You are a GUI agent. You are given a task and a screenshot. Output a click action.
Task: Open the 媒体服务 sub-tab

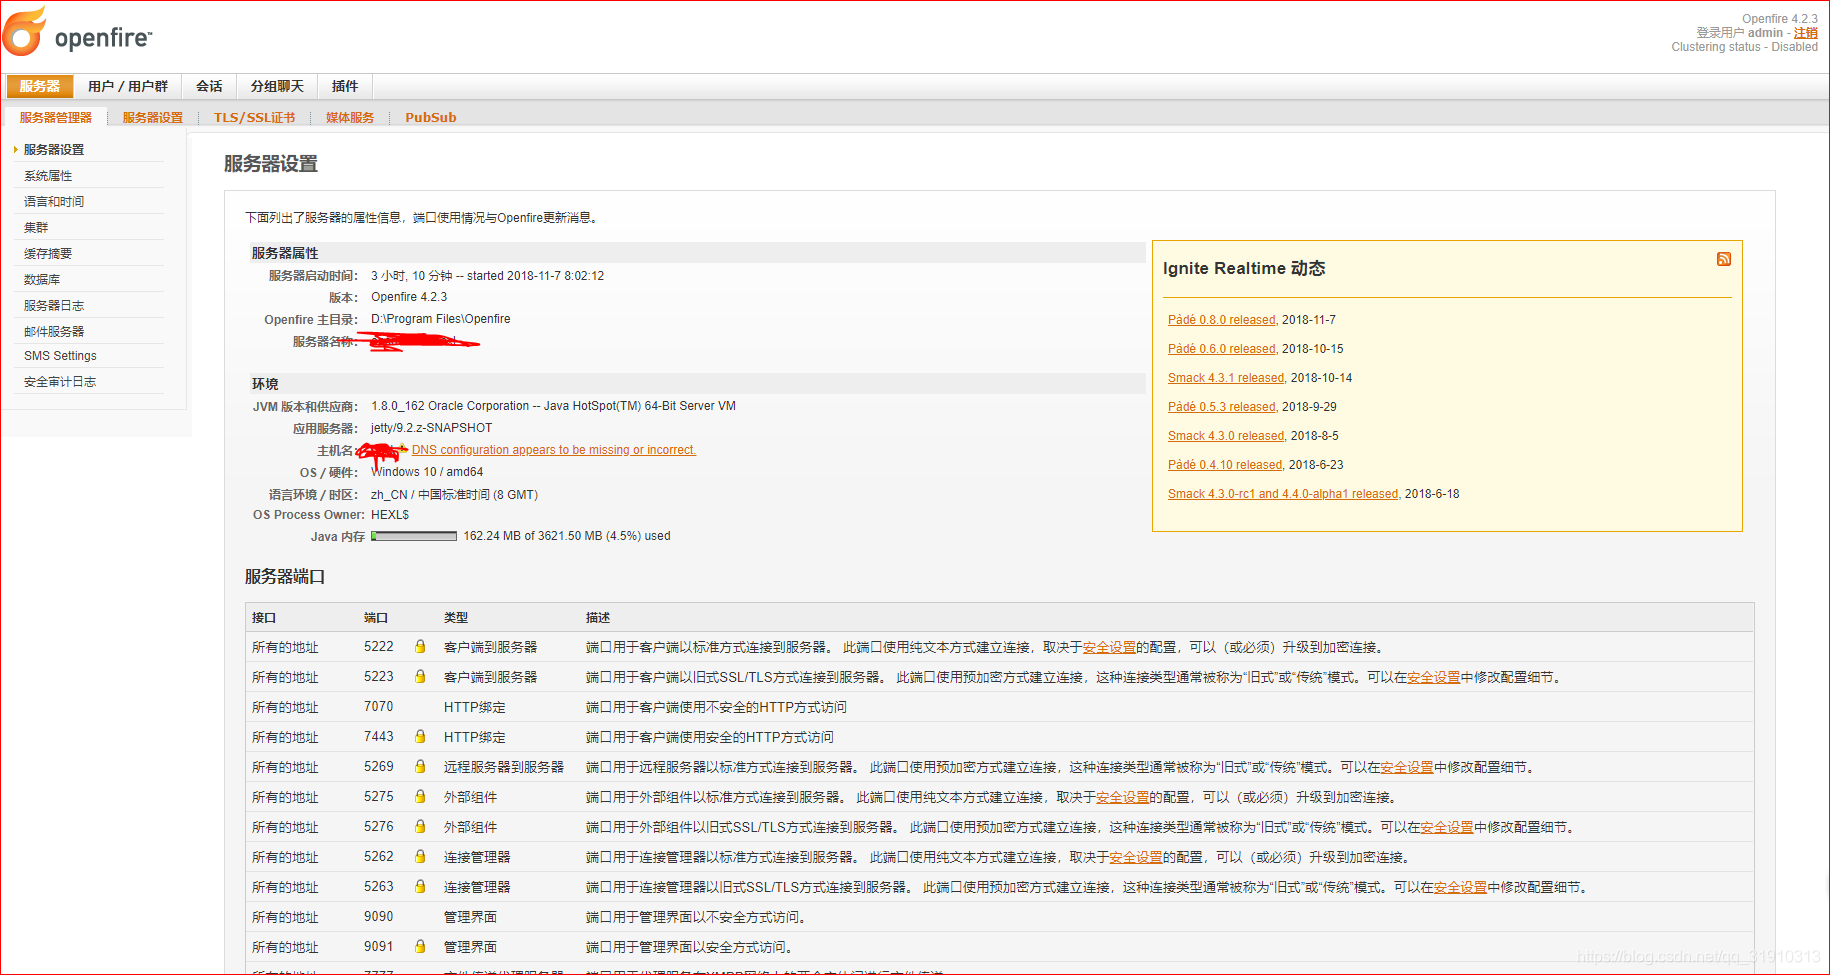pyautogui.click(x=350, y=117)
